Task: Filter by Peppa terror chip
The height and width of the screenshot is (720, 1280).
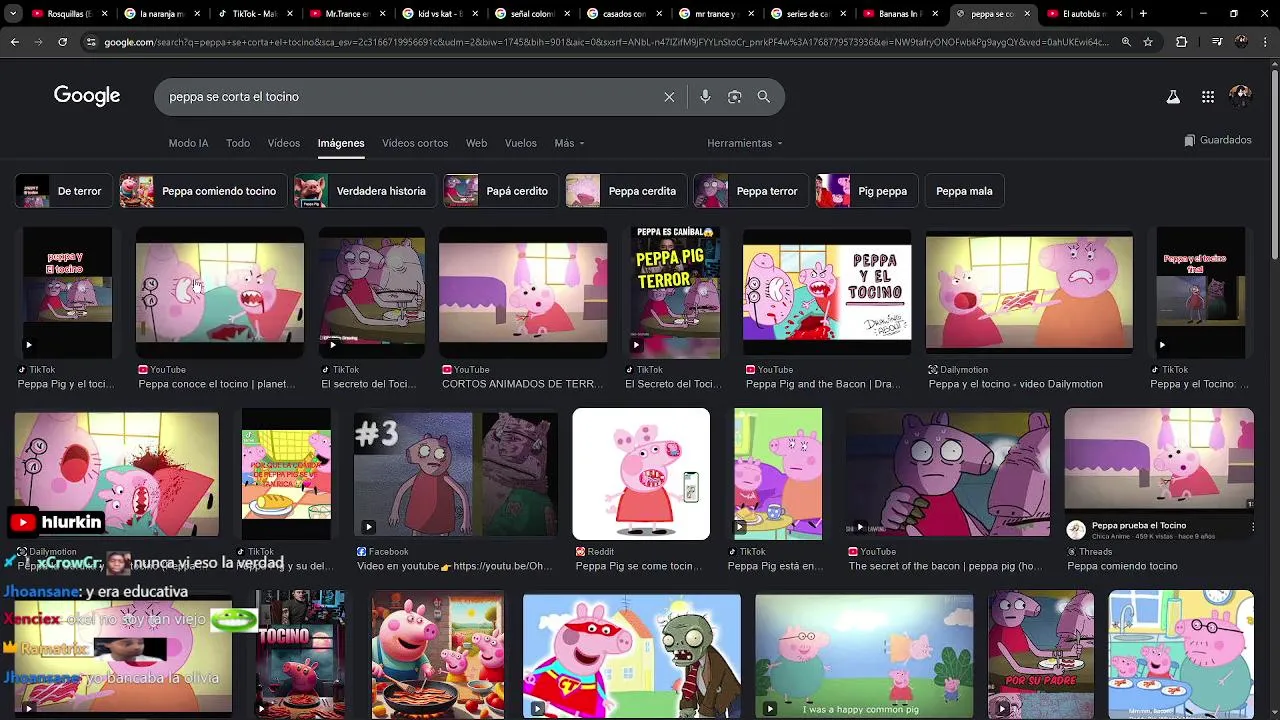Action: [751, 191]
